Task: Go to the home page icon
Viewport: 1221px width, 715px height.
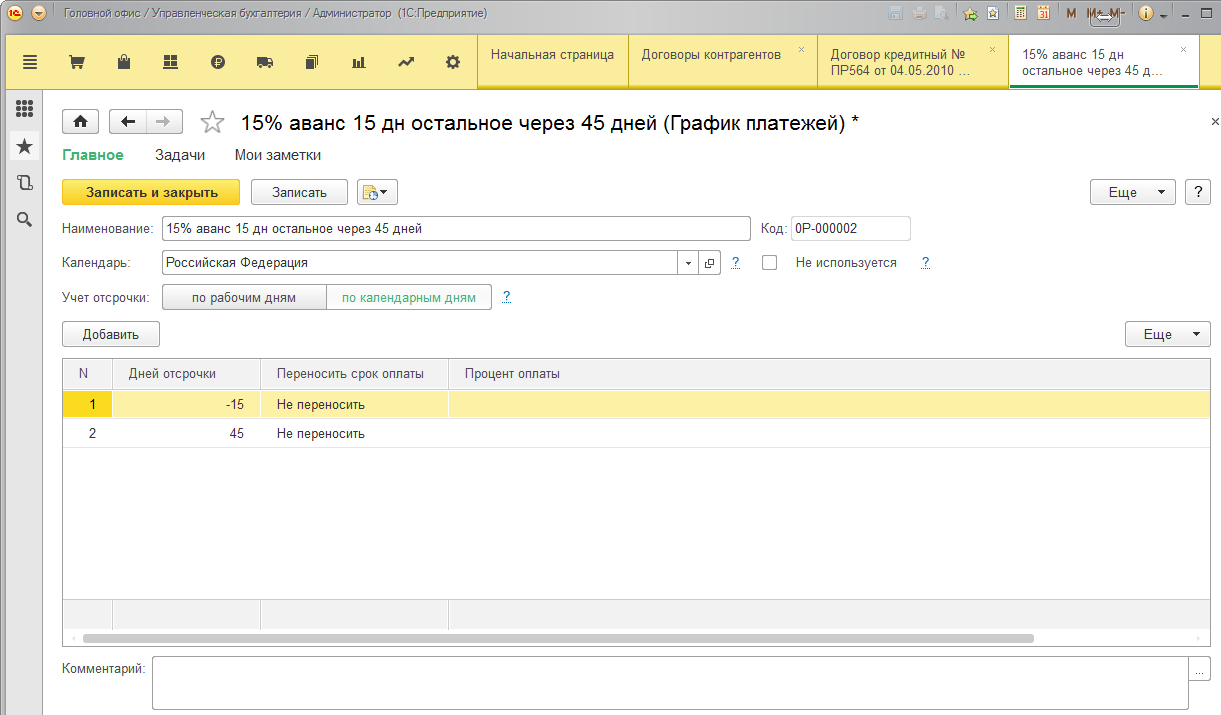Action: pyautogui.click(x=81, y=122)
